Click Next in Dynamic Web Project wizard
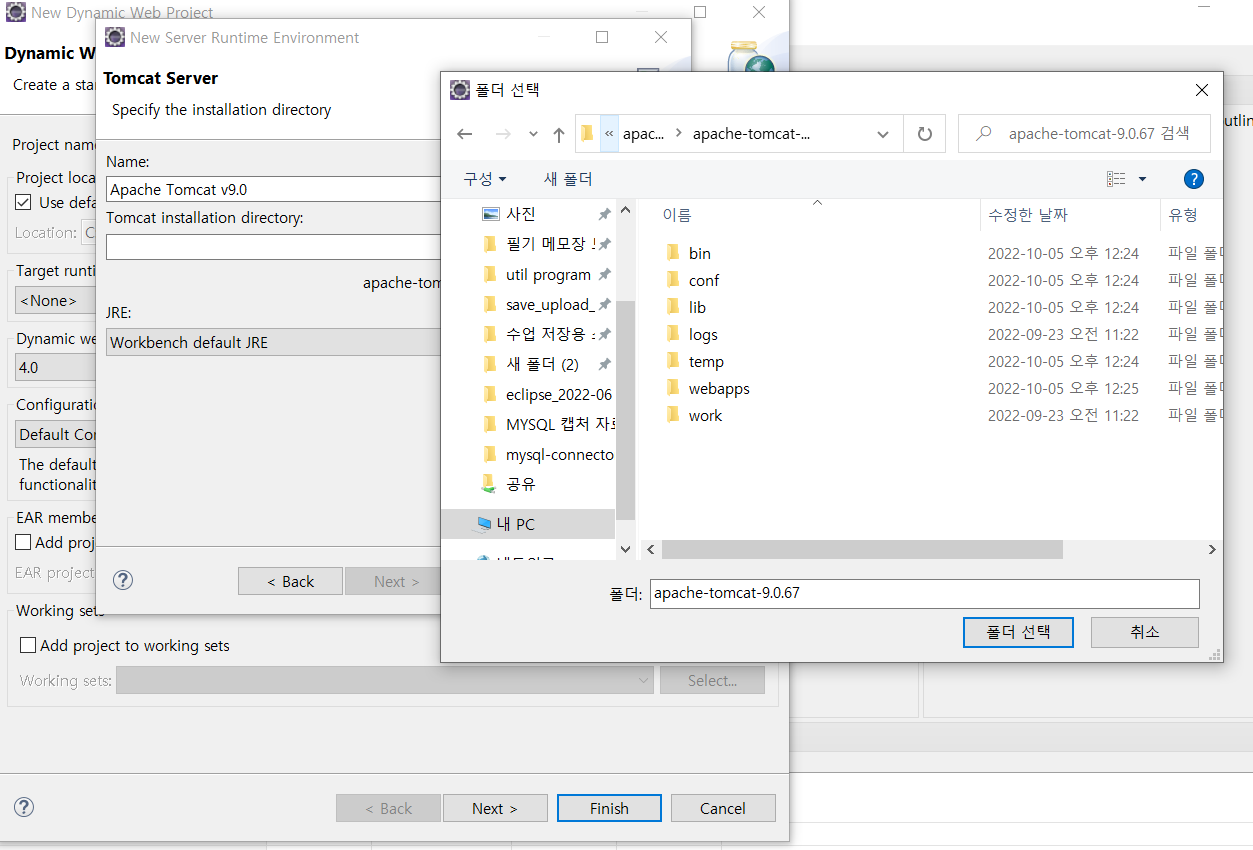 tap(495, 808)
